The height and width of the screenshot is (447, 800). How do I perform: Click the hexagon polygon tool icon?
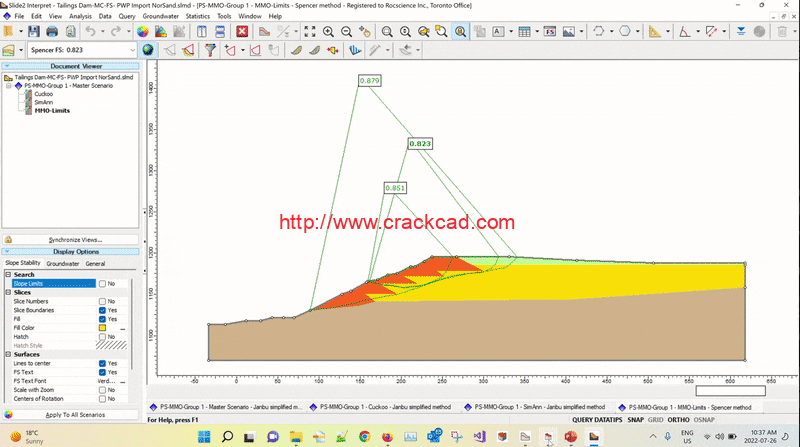tap(624, 32)
